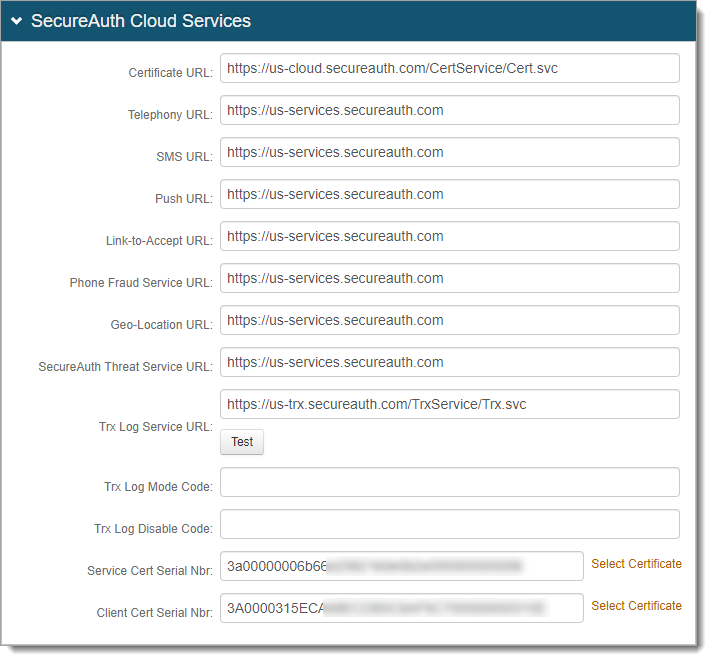This screenshot has width=712, height=661.
Task: Focus the Trx Log Service URL field
Action: pyautogui.click(x=449, y=405)
